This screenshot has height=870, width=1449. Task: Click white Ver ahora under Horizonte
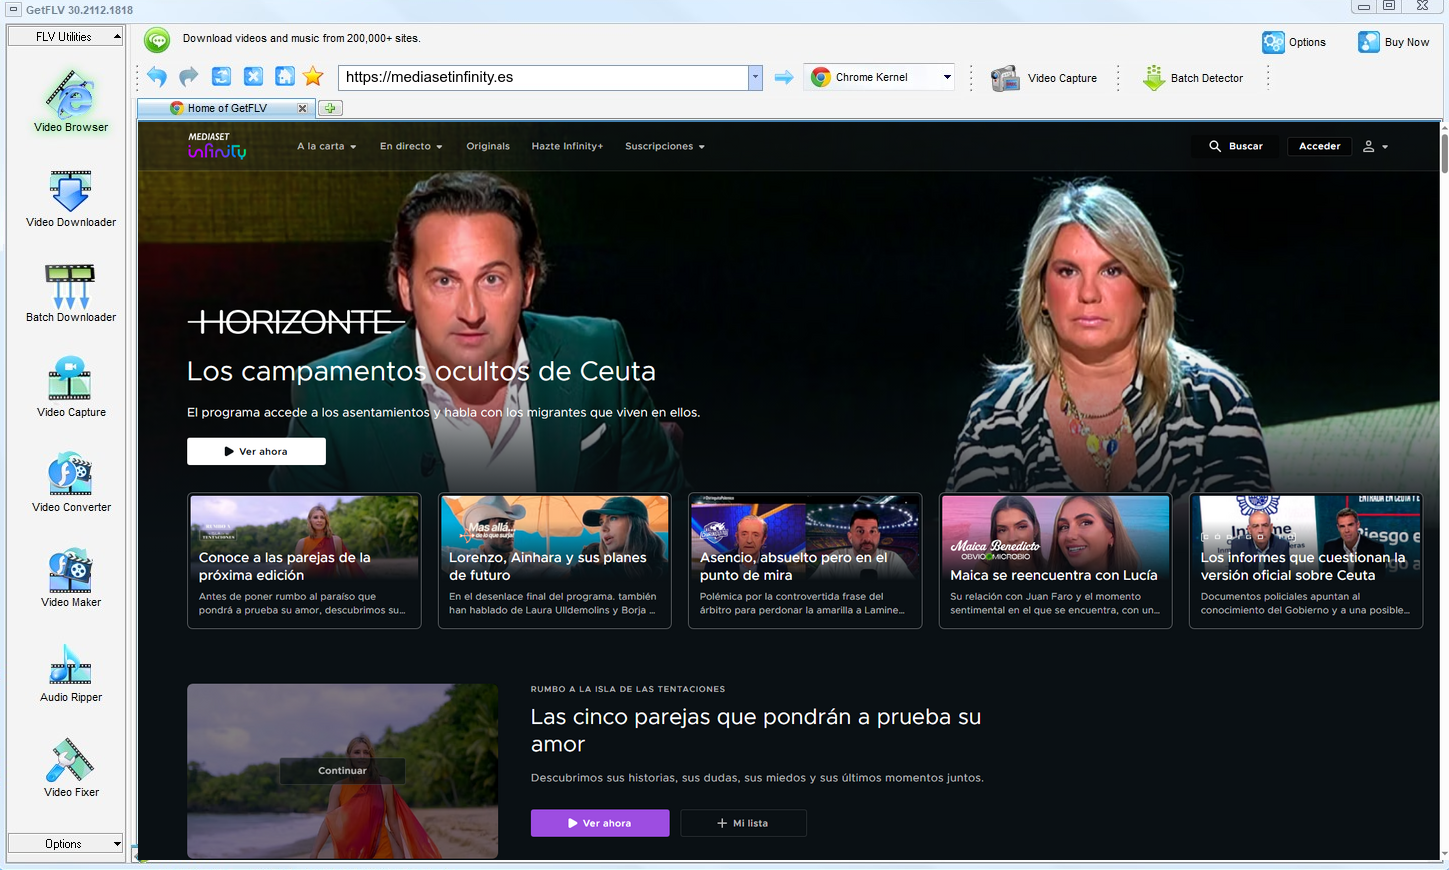(256, 451)
